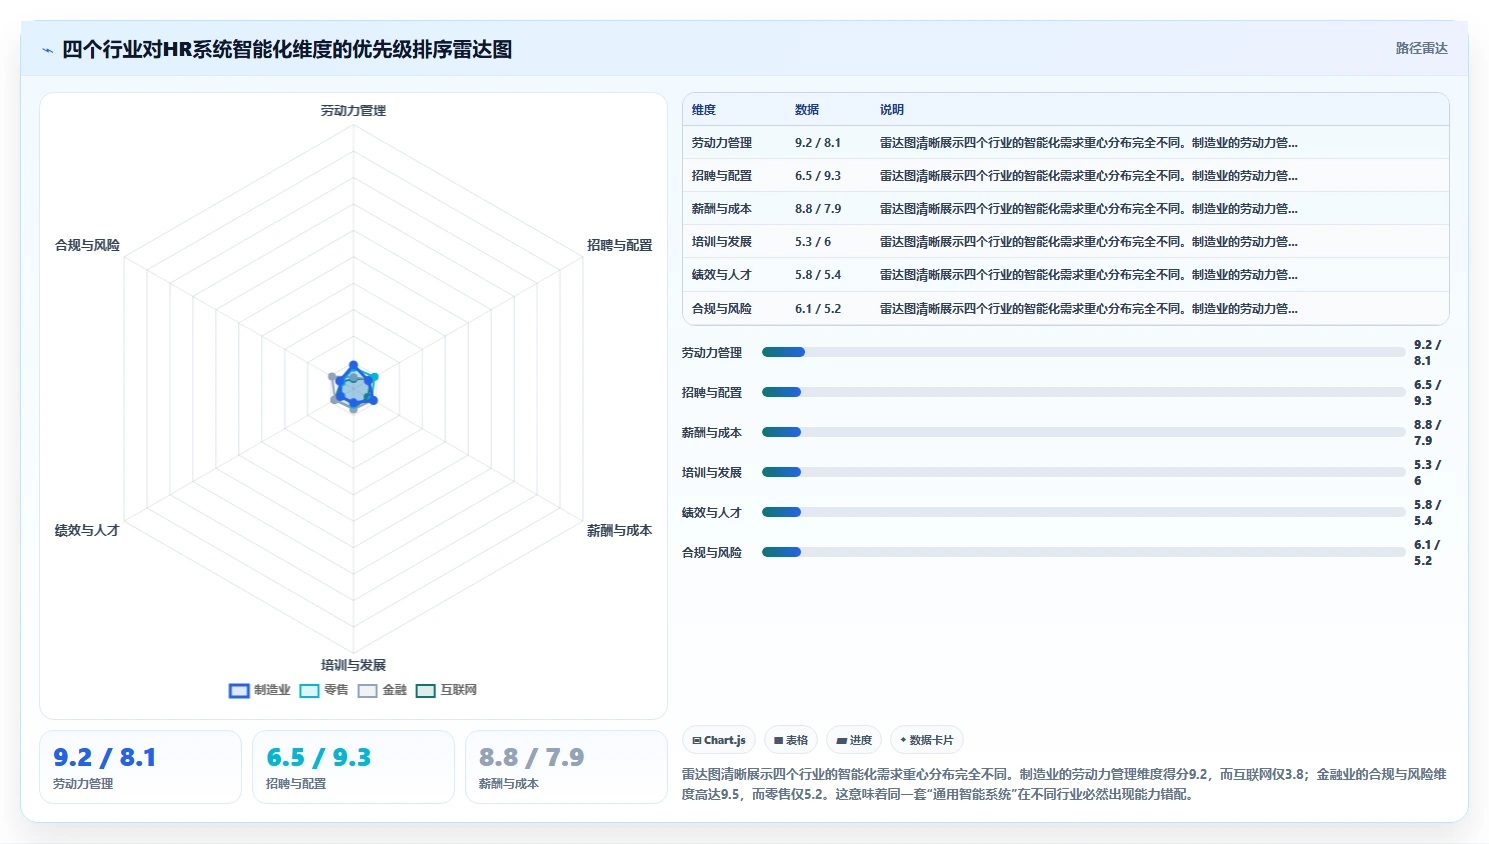
Task: Click the 合规与风险 radar axis label
Action: pos(87,245)
